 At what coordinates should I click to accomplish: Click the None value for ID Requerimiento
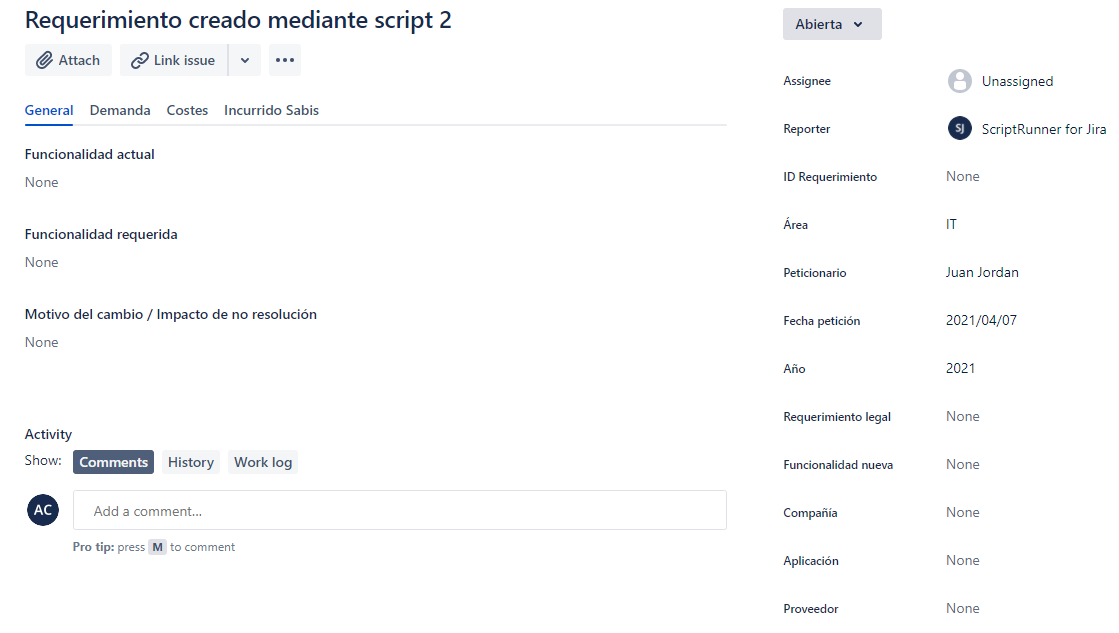coord(963,176)
